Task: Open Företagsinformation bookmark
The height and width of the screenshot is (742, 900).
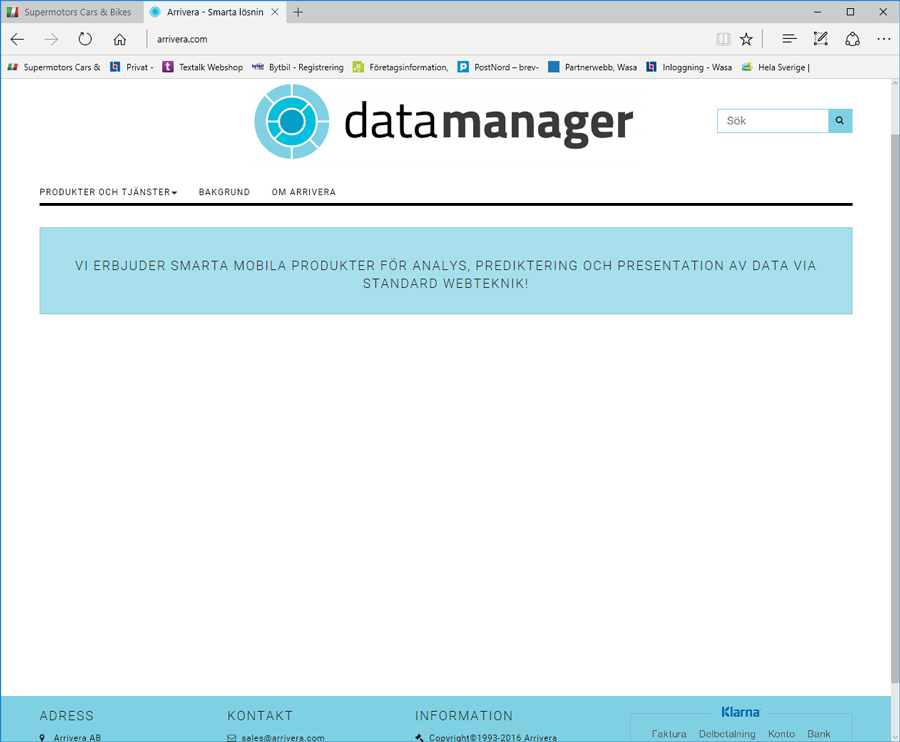Action: pos(400,67)
